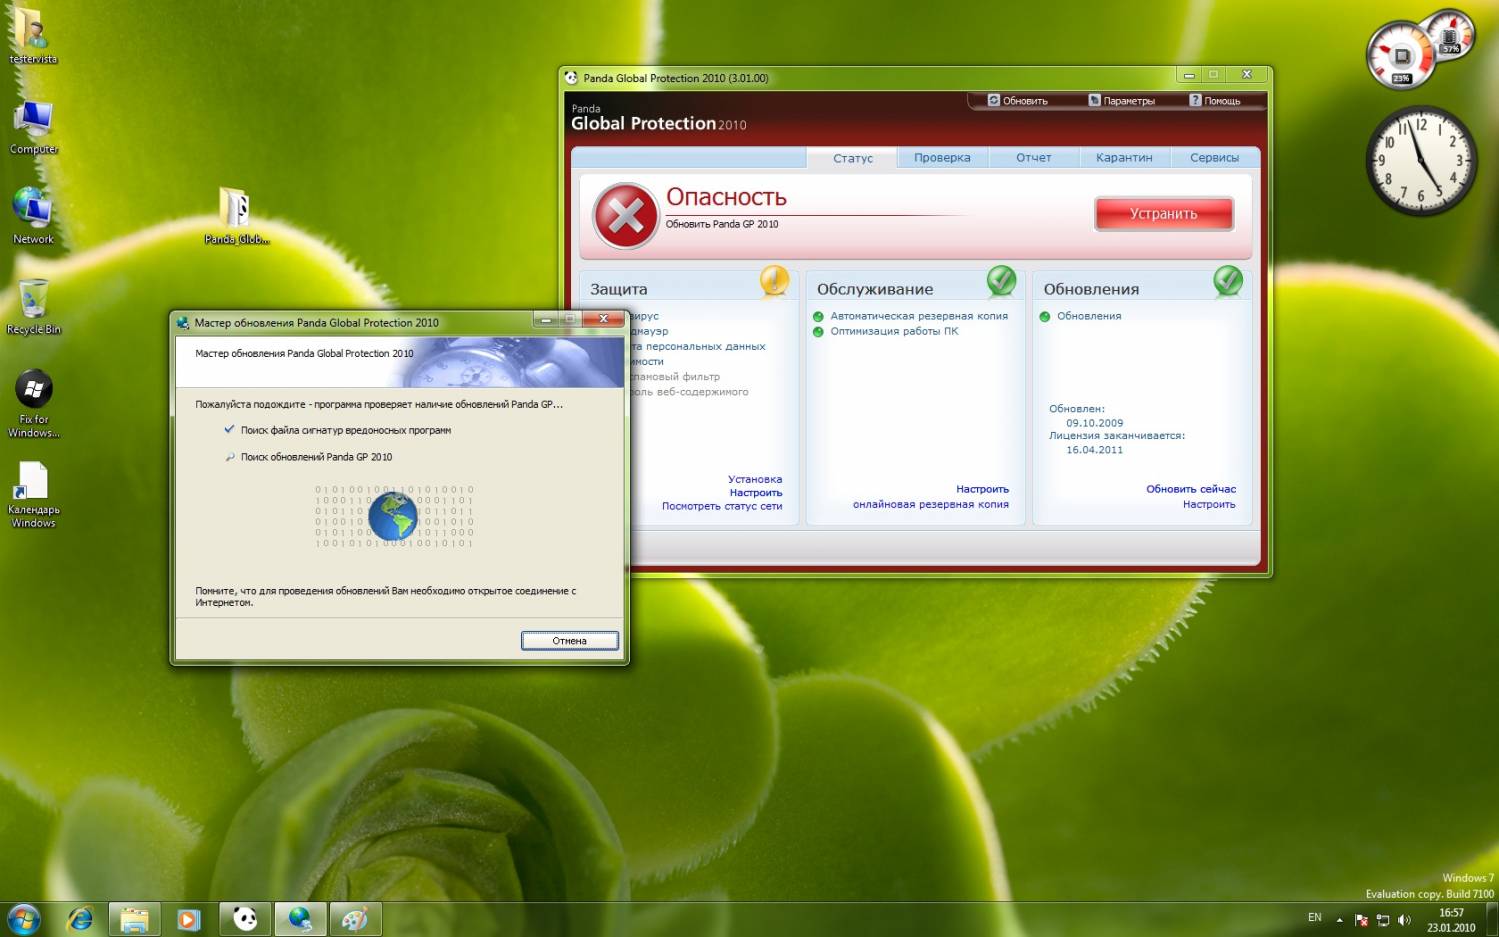Click Посмотреть статус сети link
The height and width of the screenshot is (937, 1499).
click(722, 506)
